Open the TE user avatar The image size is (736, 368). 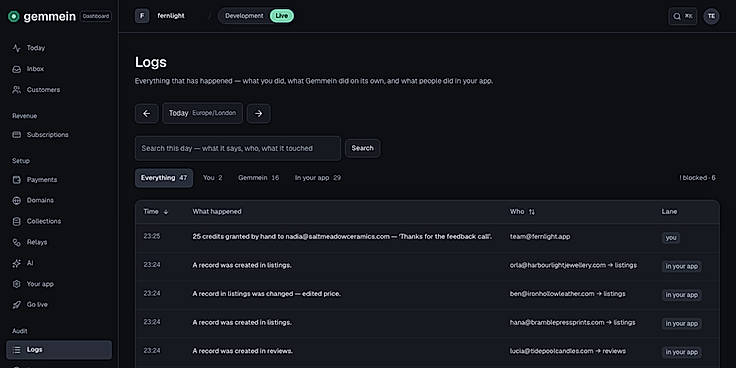(711, 16)
